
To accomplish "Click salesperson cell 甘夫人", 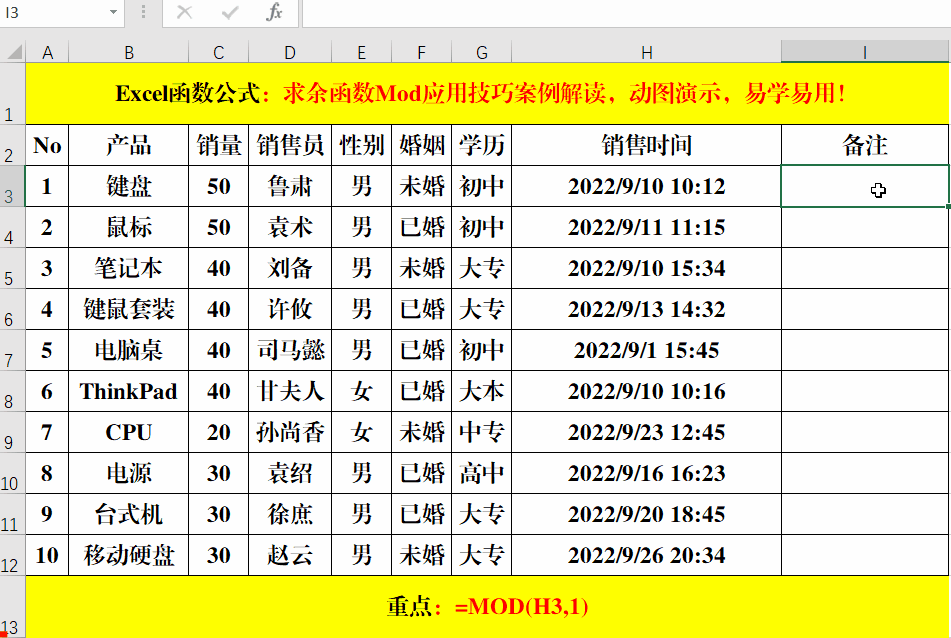I will click(x=290, y=391).
